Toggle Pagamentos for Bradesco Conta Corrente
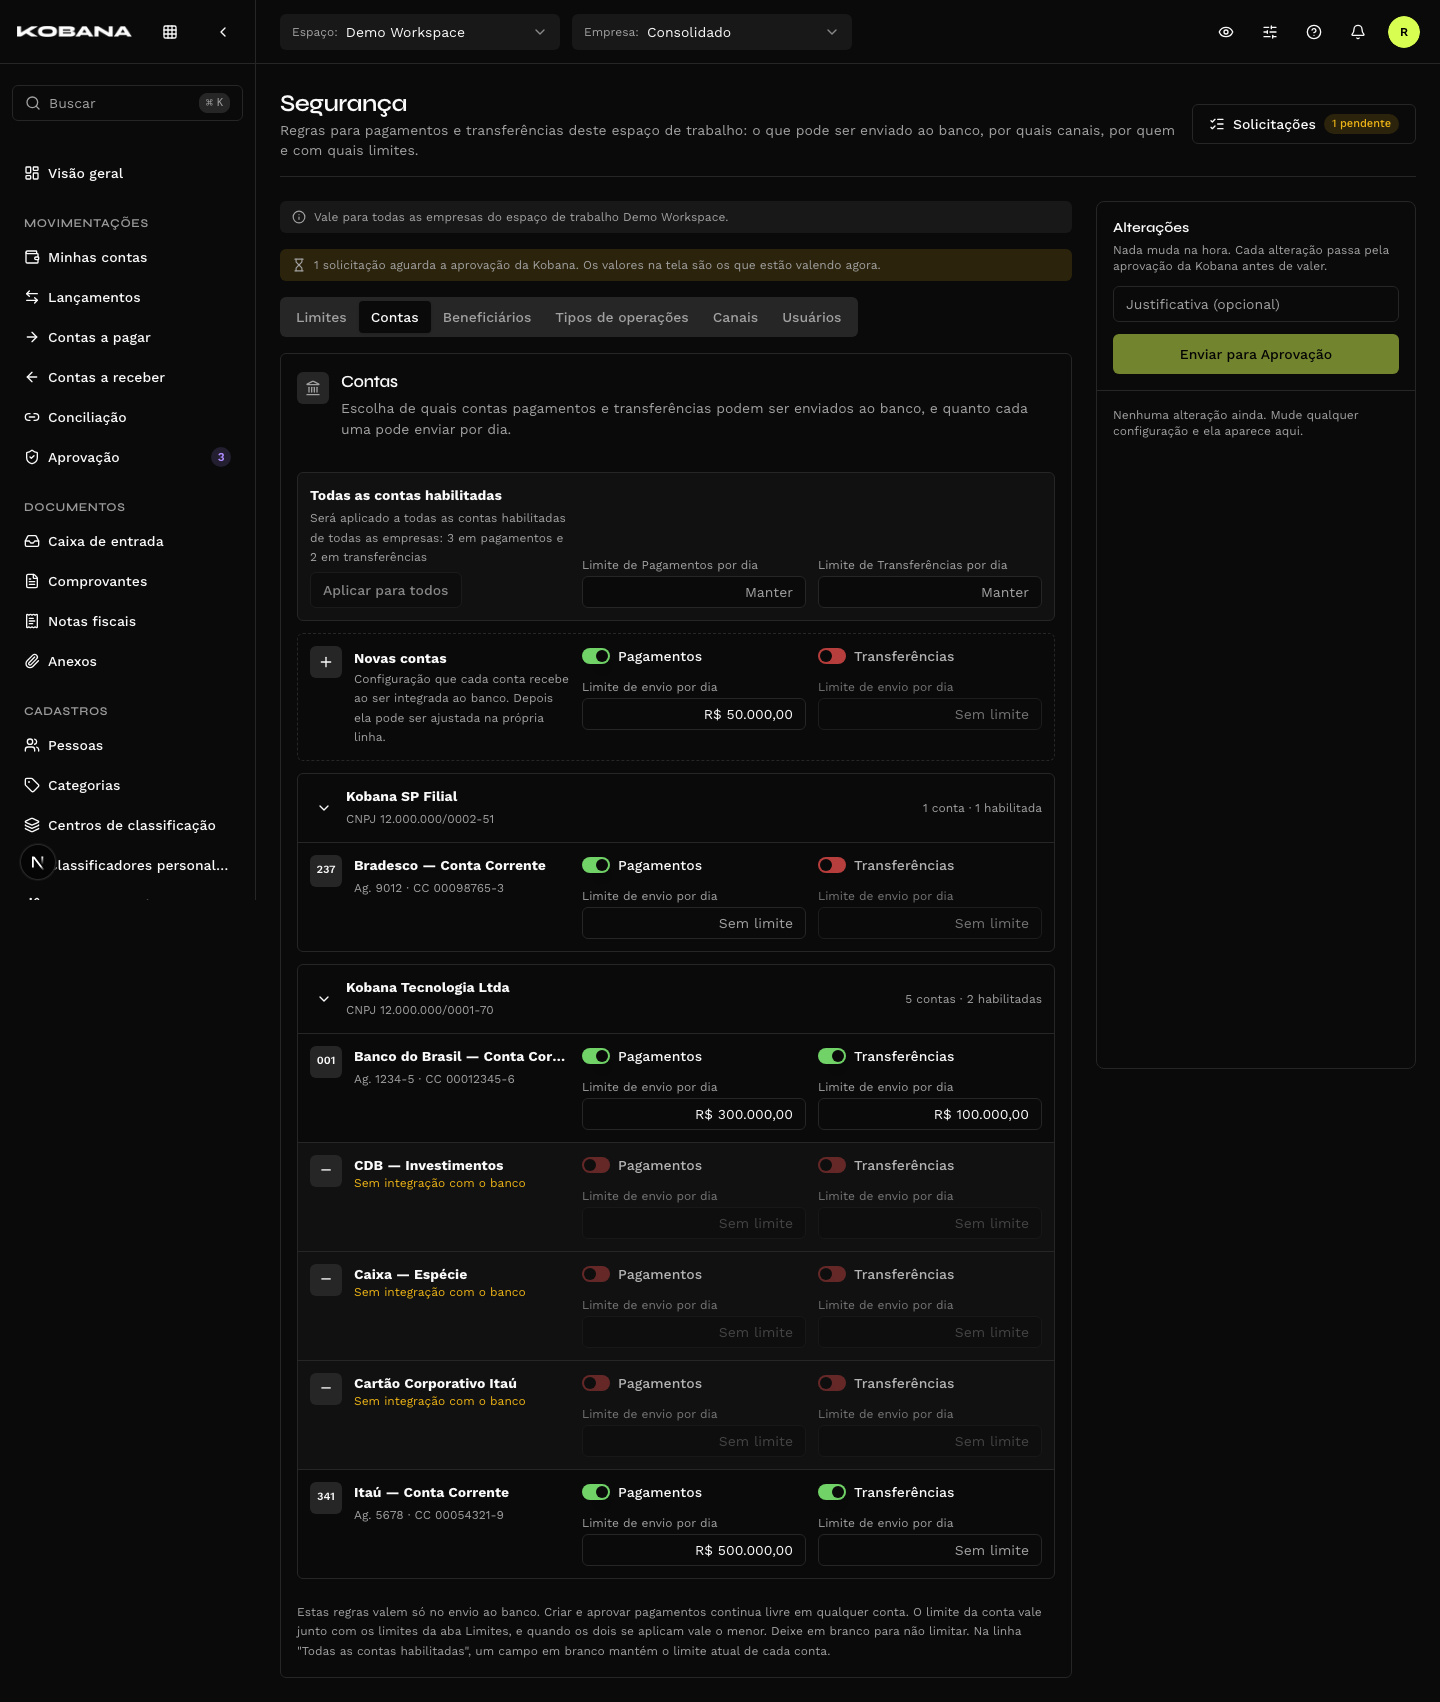This screenshot has height=1702, width=1440. (596, 865)
